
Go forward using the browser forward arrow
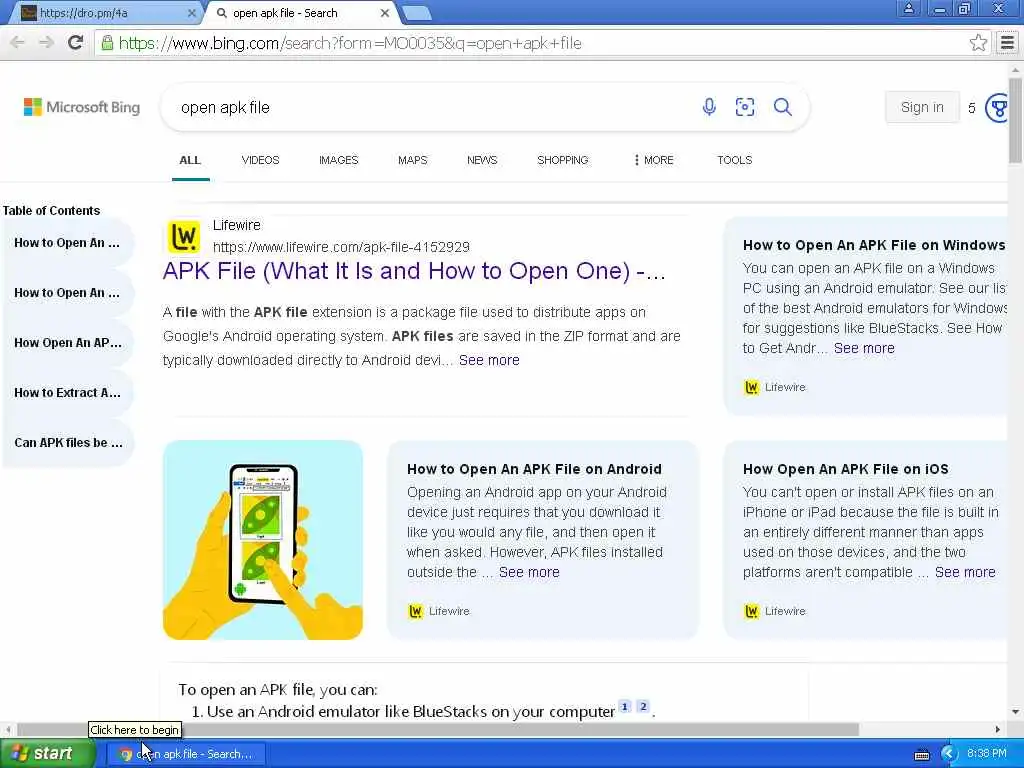46,43
